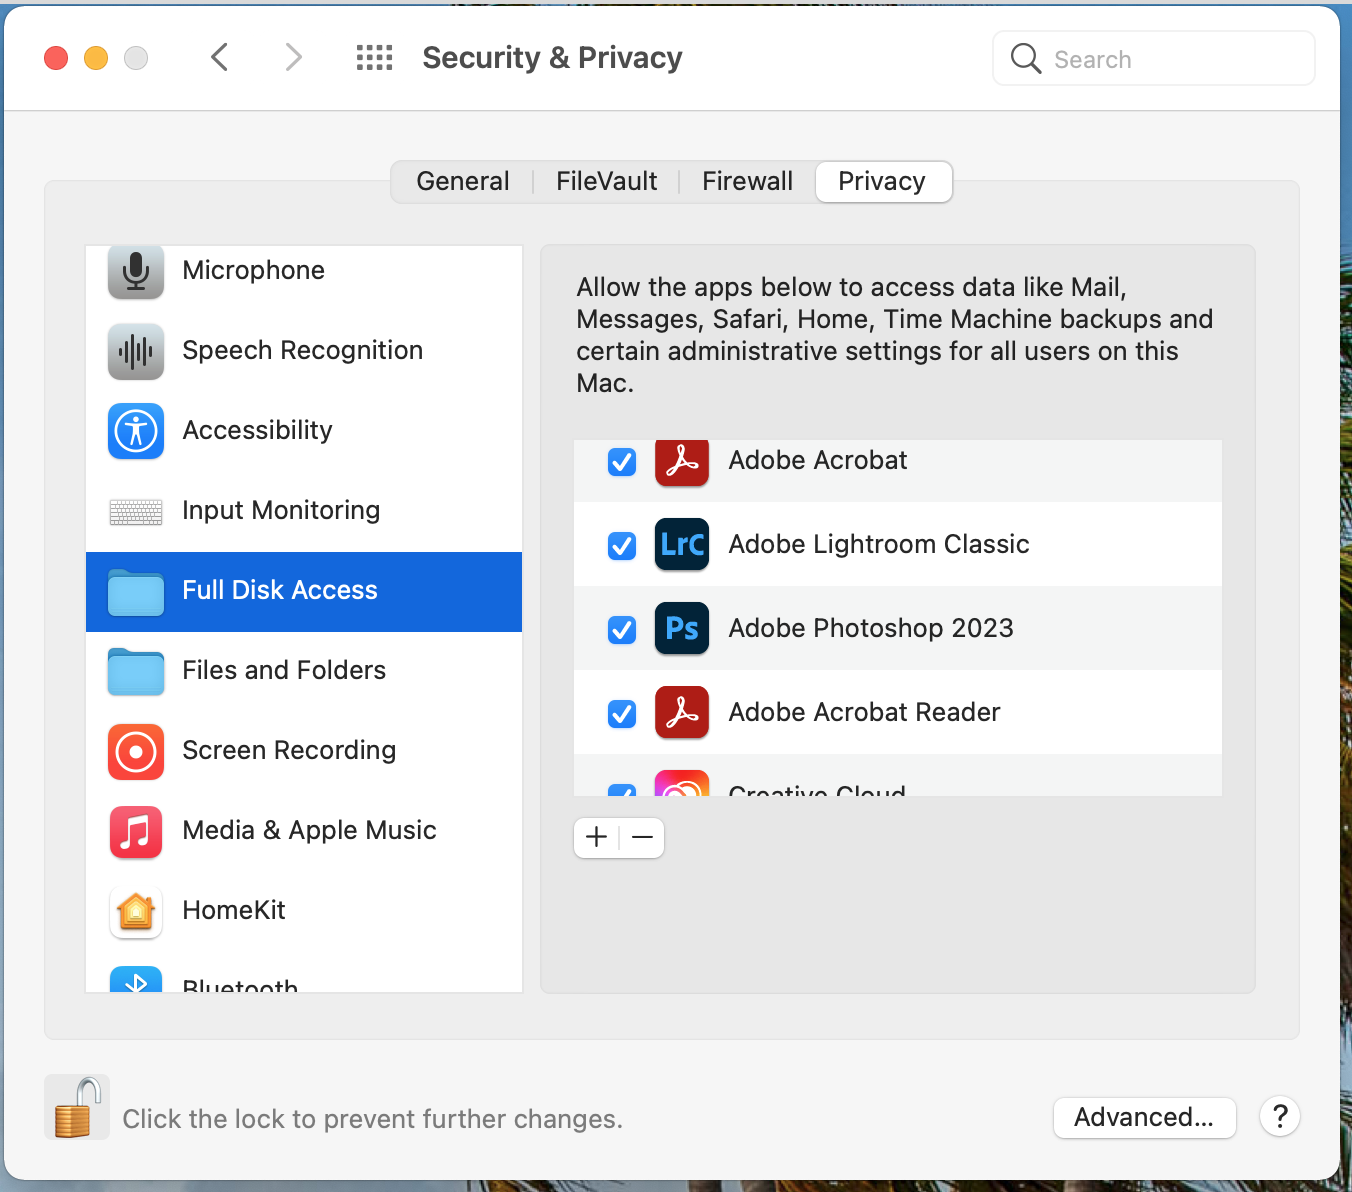The height and width of the screenshot is (1192, 1352).
Task: Click the Search field
Action: tap(1154, 59)
